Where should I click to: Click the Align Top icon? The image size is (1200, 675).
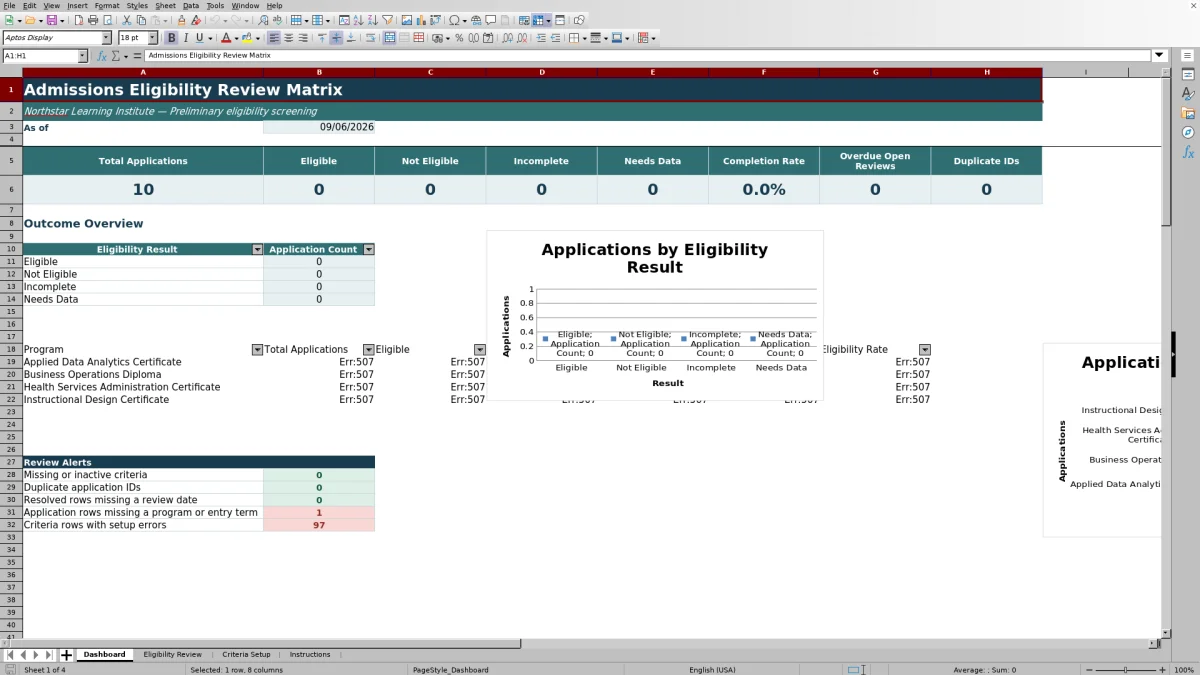click(x=322, y=38)
